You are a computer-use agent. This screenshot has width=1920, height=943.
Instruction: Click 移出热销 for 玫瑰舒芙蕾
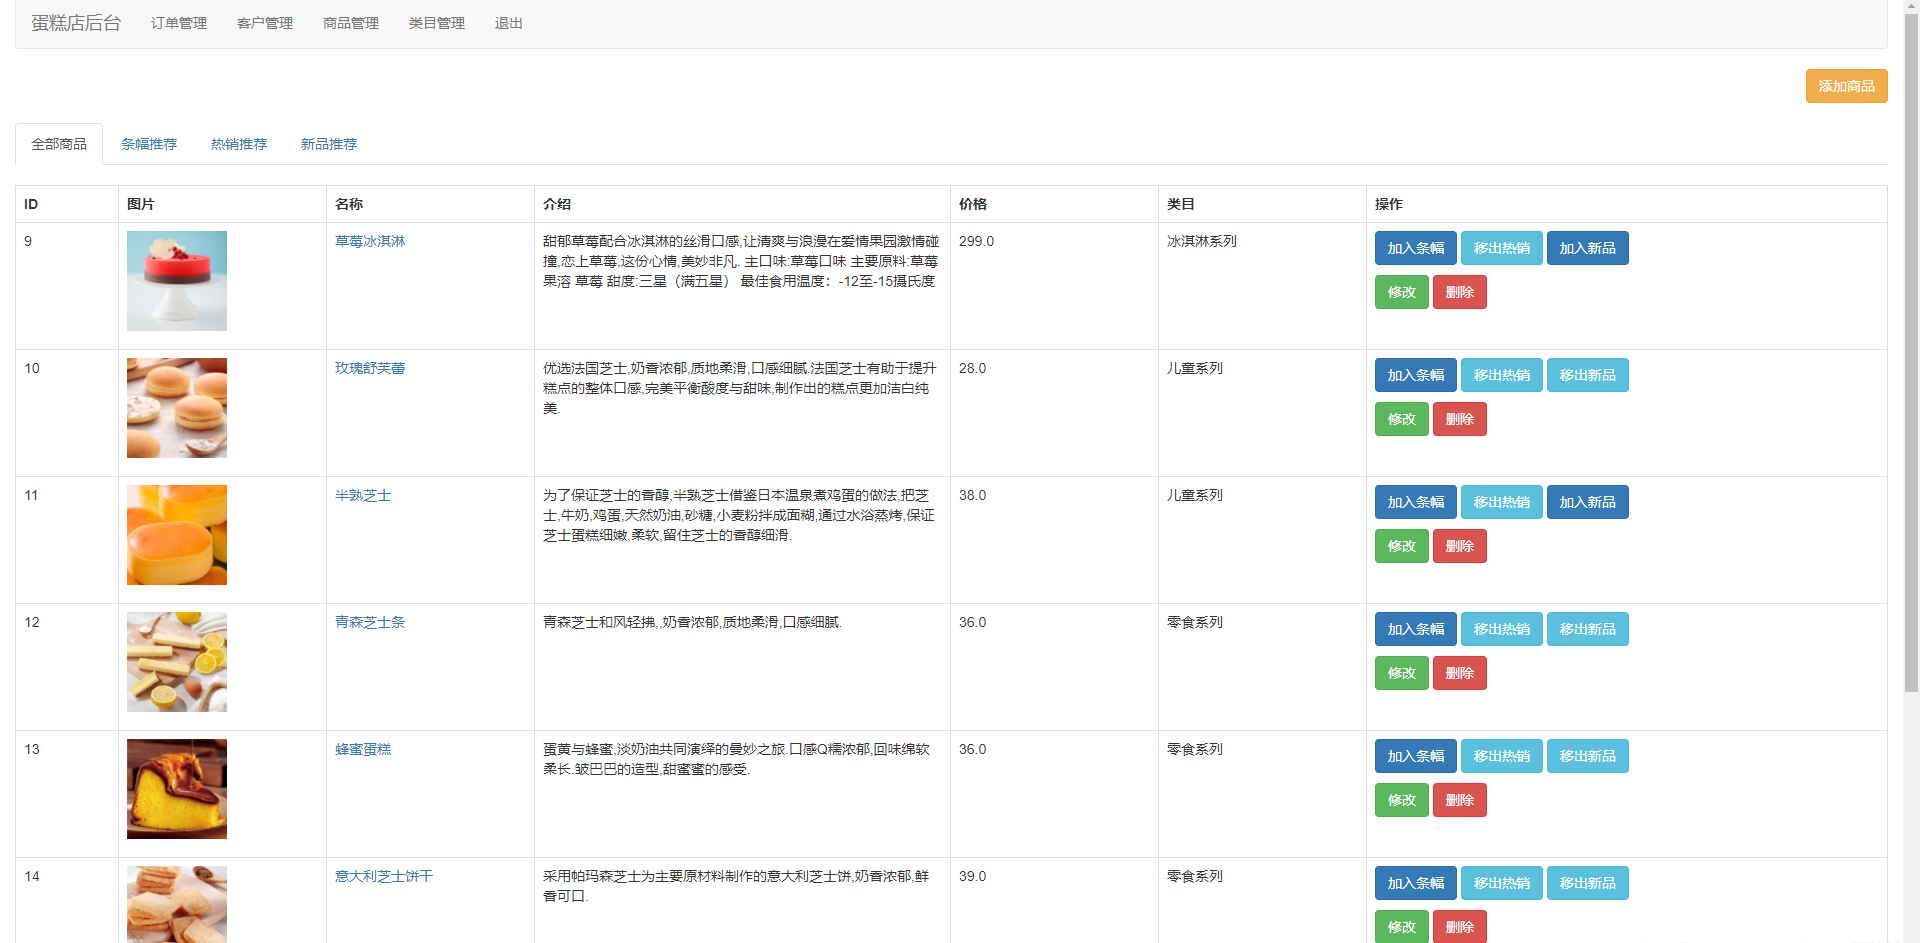coord(1501,374)
